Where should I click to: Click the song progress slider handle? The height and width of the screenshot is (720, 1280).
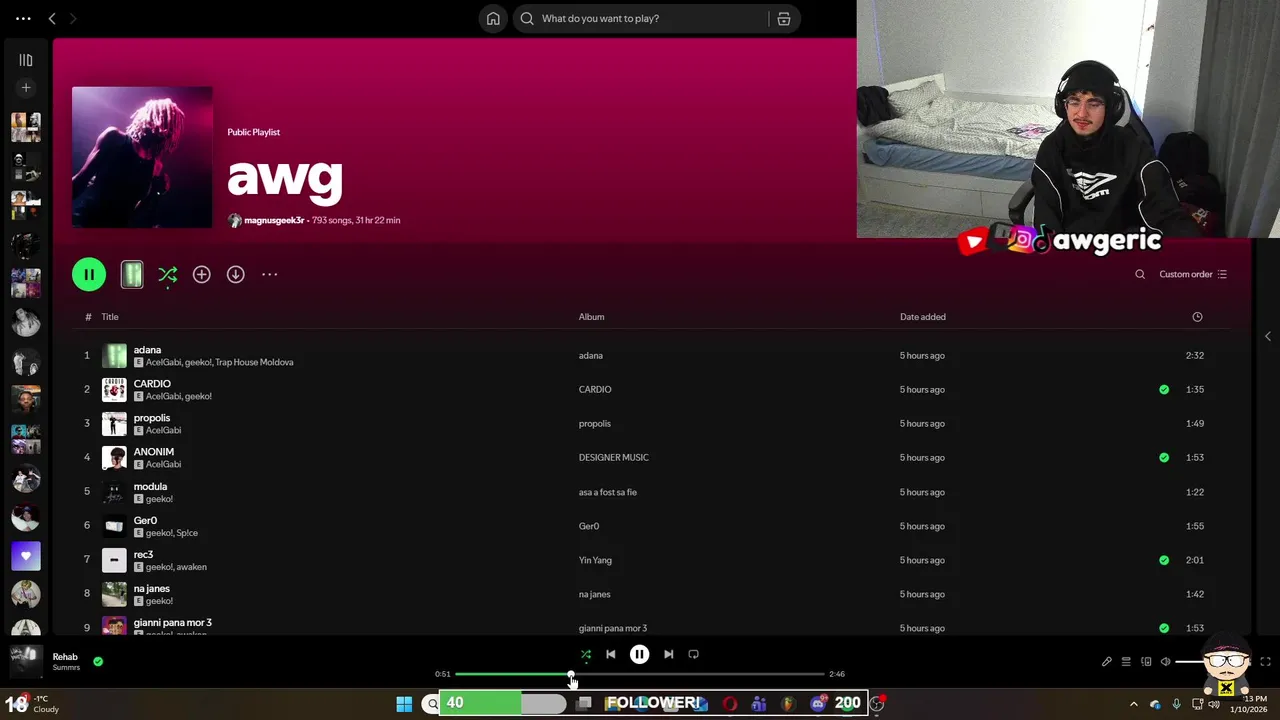pyautogui.click(x=571, y=674)
